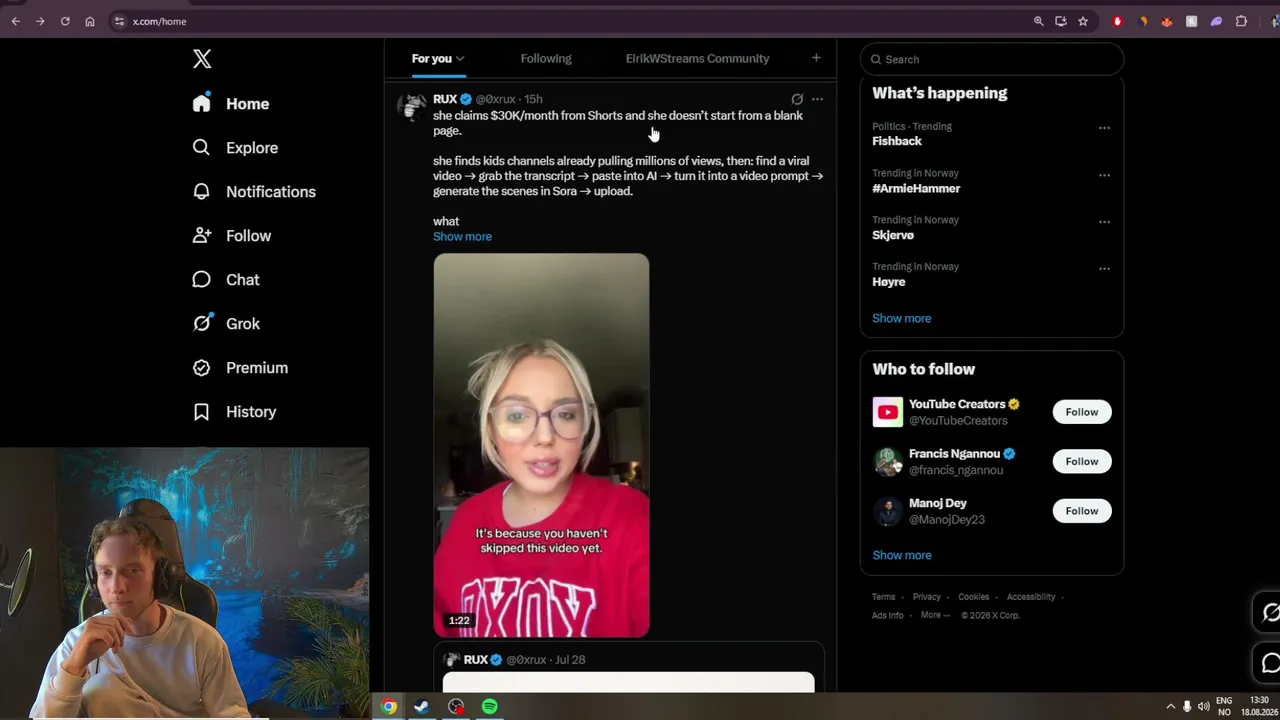Open more options for Fishback trend
1280x720 pixels.
1104,128
